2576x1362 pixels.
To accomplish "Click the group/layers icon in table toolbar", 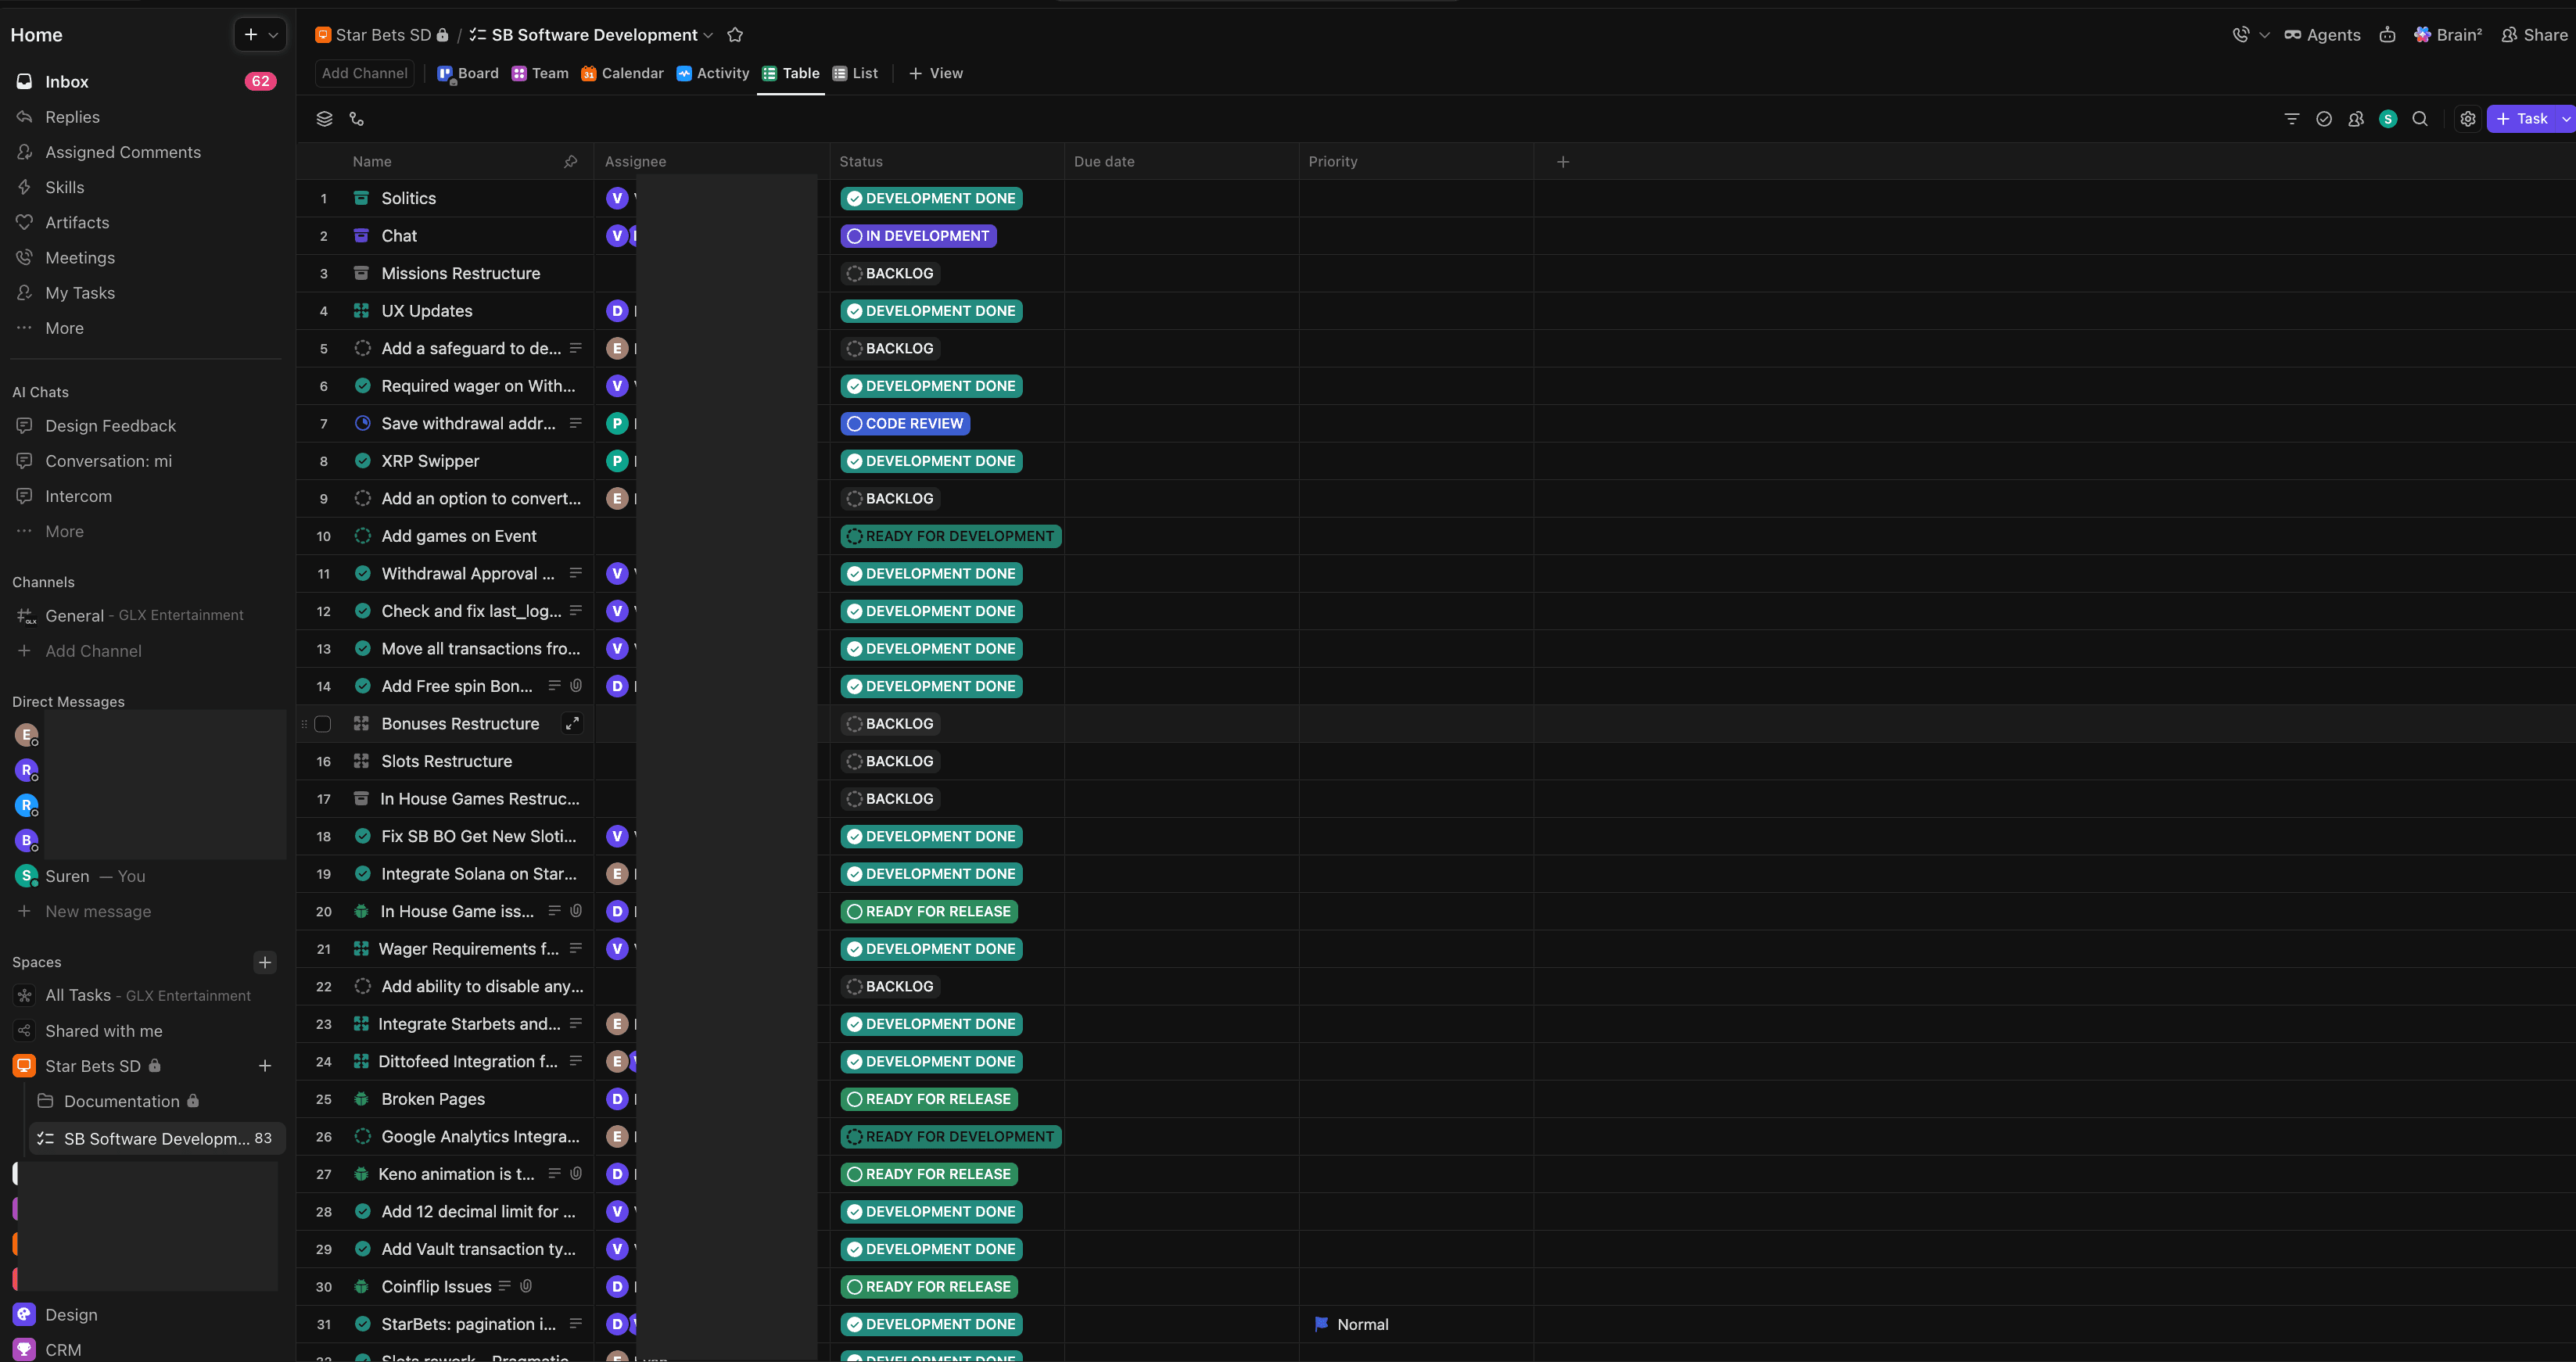I will 324,119.
